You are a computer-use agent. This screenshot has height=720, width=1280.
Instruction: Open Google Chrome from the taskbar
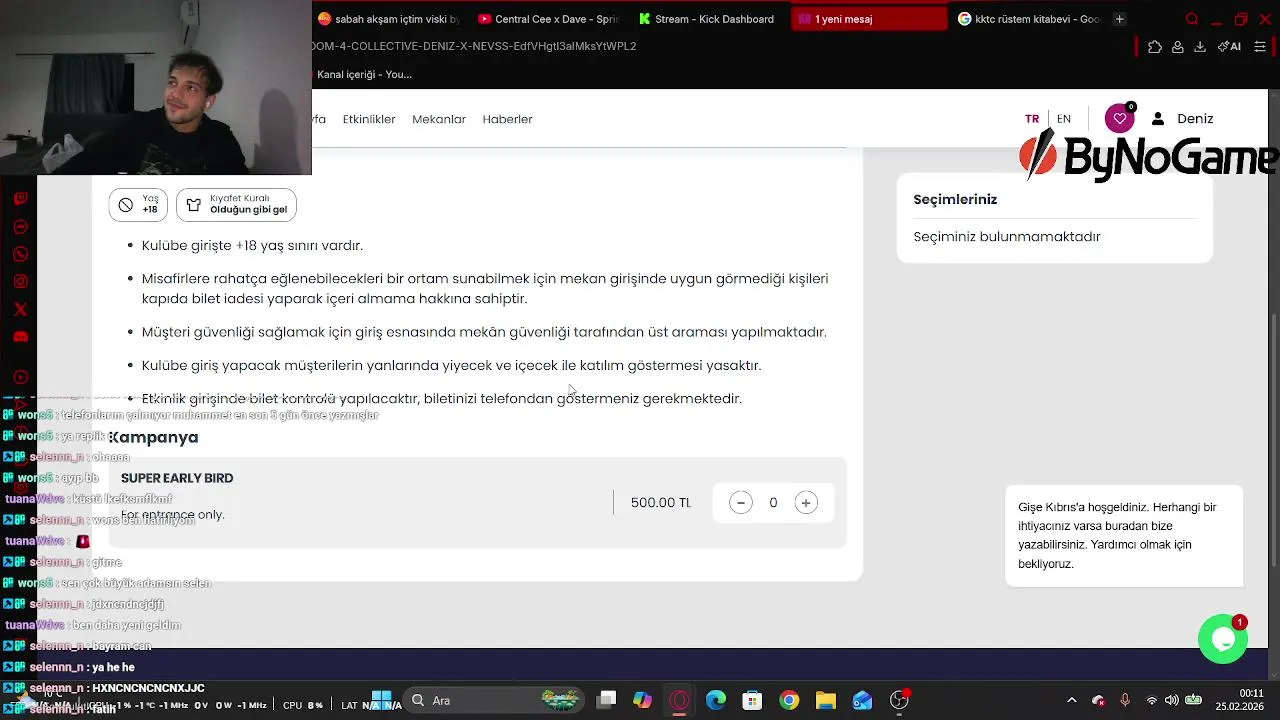[789, 700]
